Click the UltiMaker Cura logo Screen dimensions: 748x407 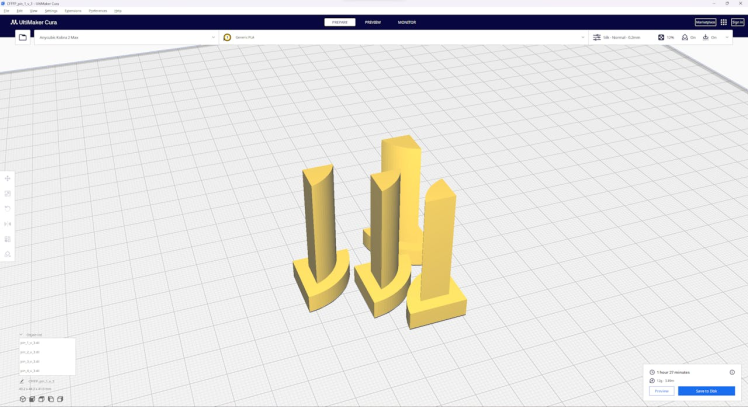point(34,22)
